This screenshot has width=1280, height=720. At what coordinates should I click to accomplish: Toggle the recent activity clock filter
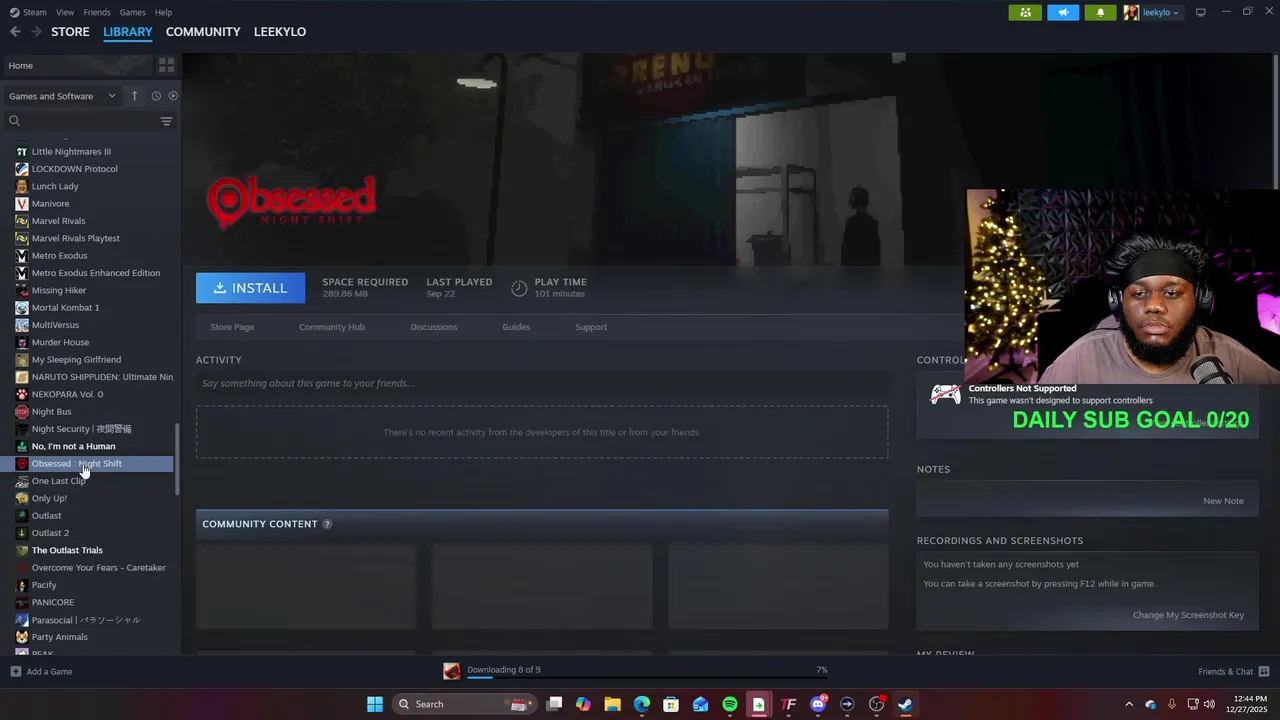(x=156, y=96)
